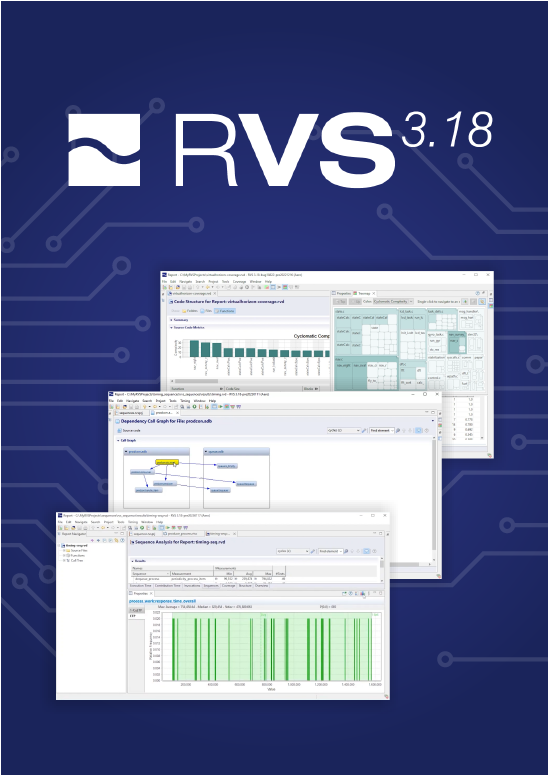The height and width of the screenshot is (775, 548).
Task: Click the yellow highlighted node in prodcon.adb
Action: click(x=166, y=463)
